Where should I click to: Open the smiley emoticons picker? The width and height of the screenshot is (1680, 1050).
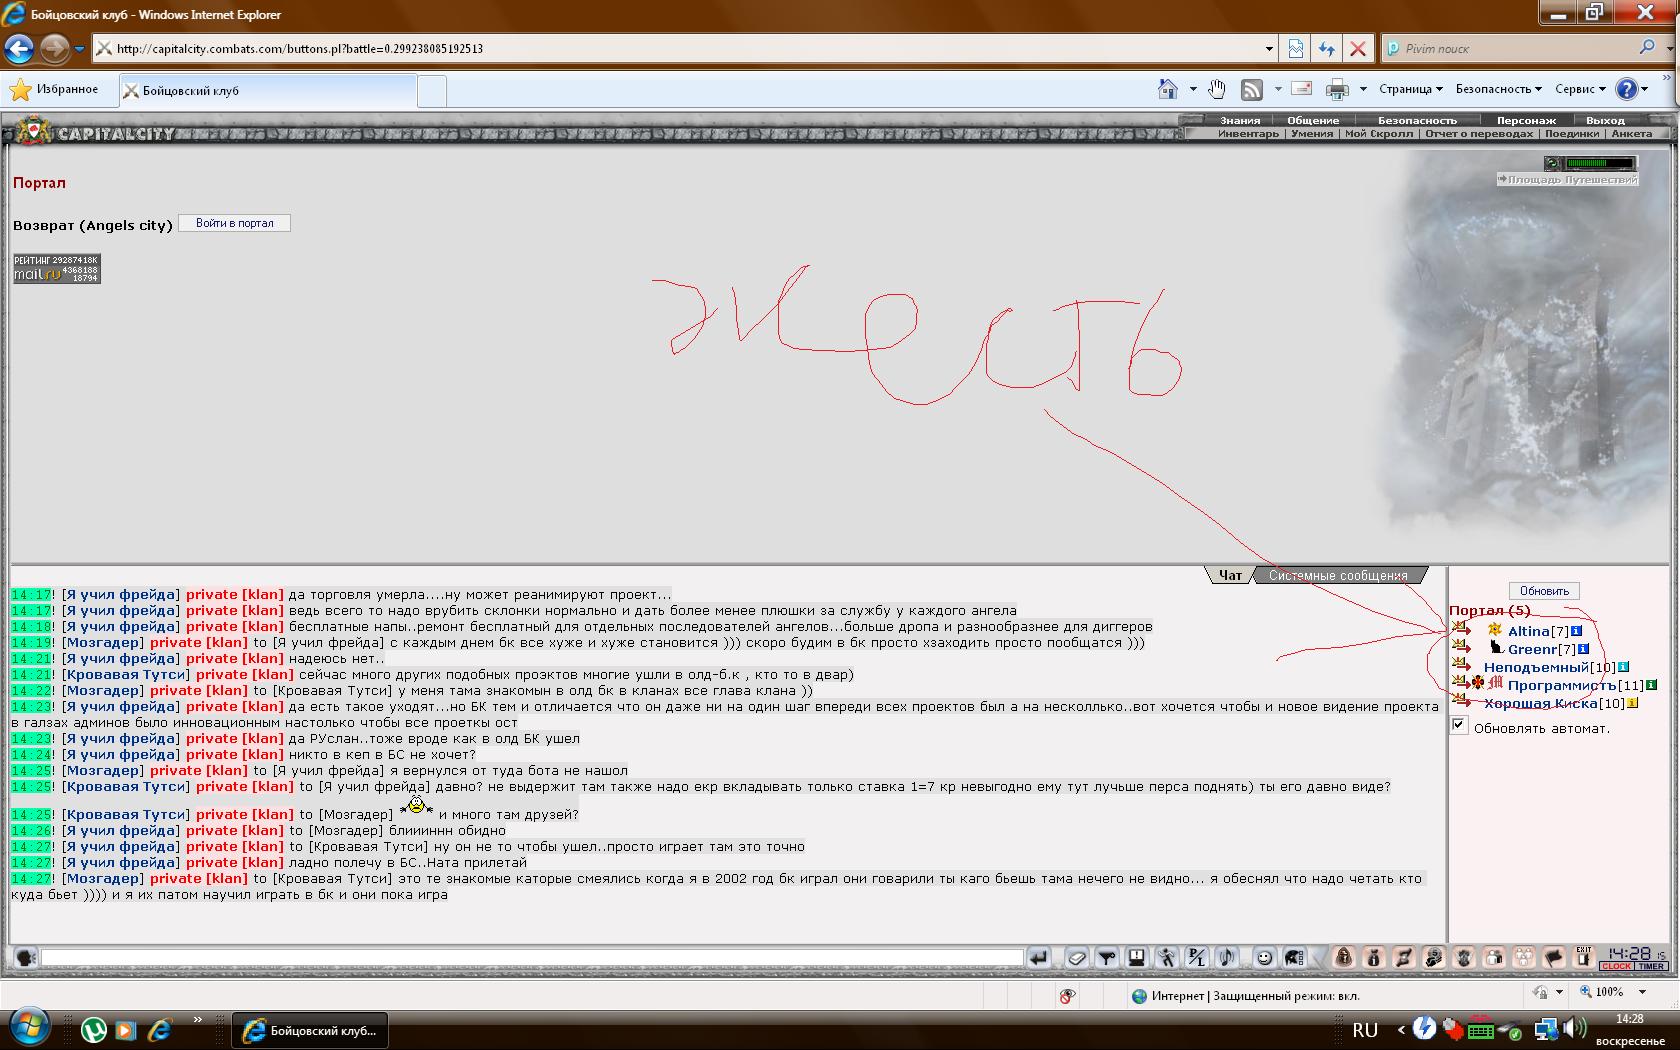click(1264, 958)
